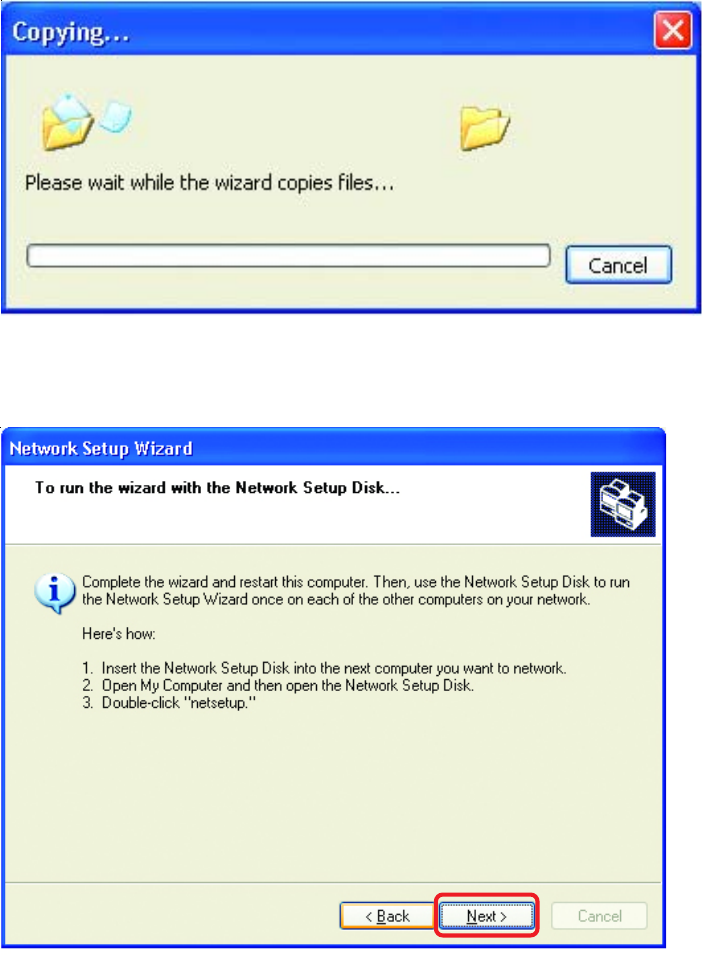Click the flying document sheet icon

pyautogui.click(x=115, y=117)
